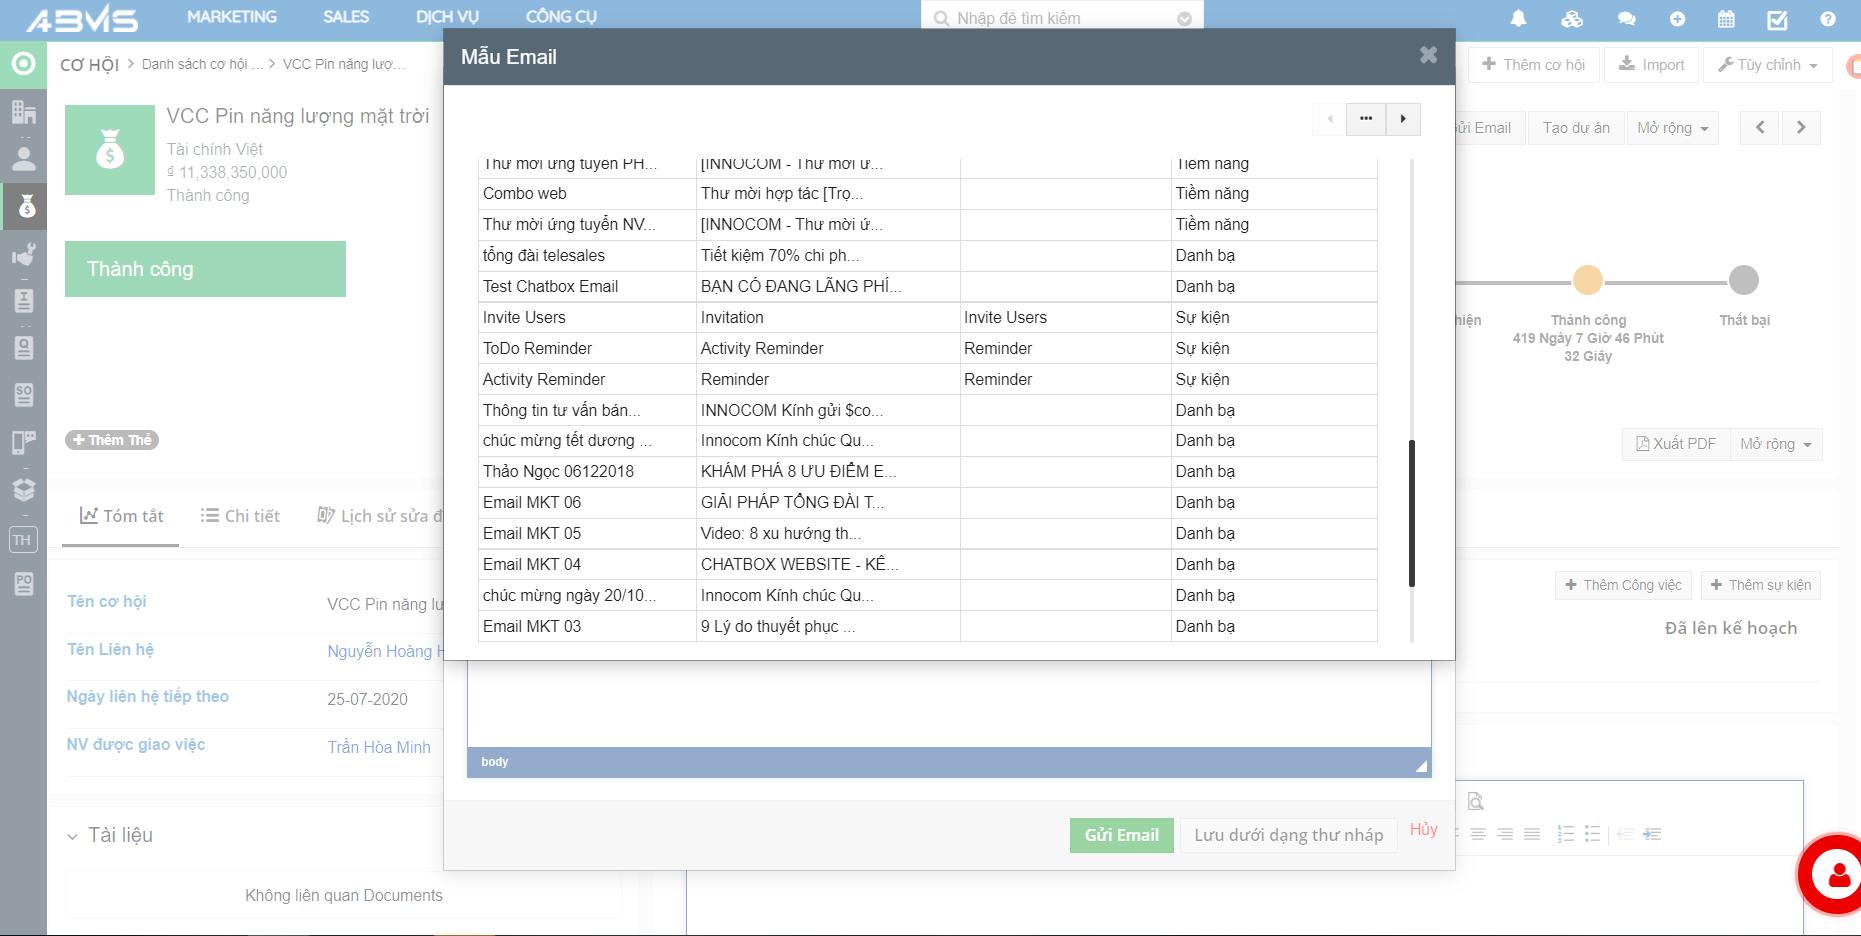Go to next page of email templates
Viewport: 1861px width, 936px height.
click(x=1403, y=119)
